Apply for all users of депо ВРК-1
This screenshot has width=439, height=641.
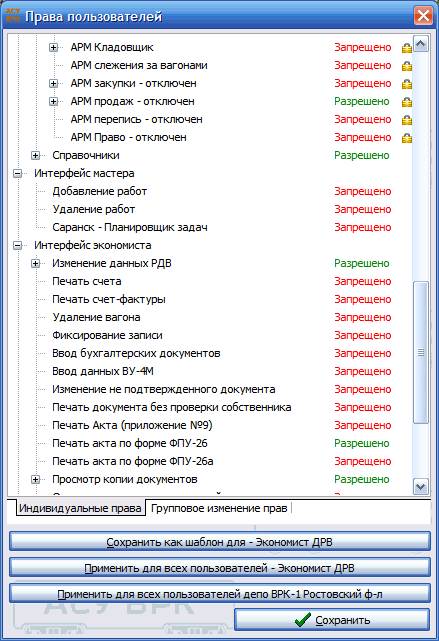pyautogui.click(x=220, y=594)
